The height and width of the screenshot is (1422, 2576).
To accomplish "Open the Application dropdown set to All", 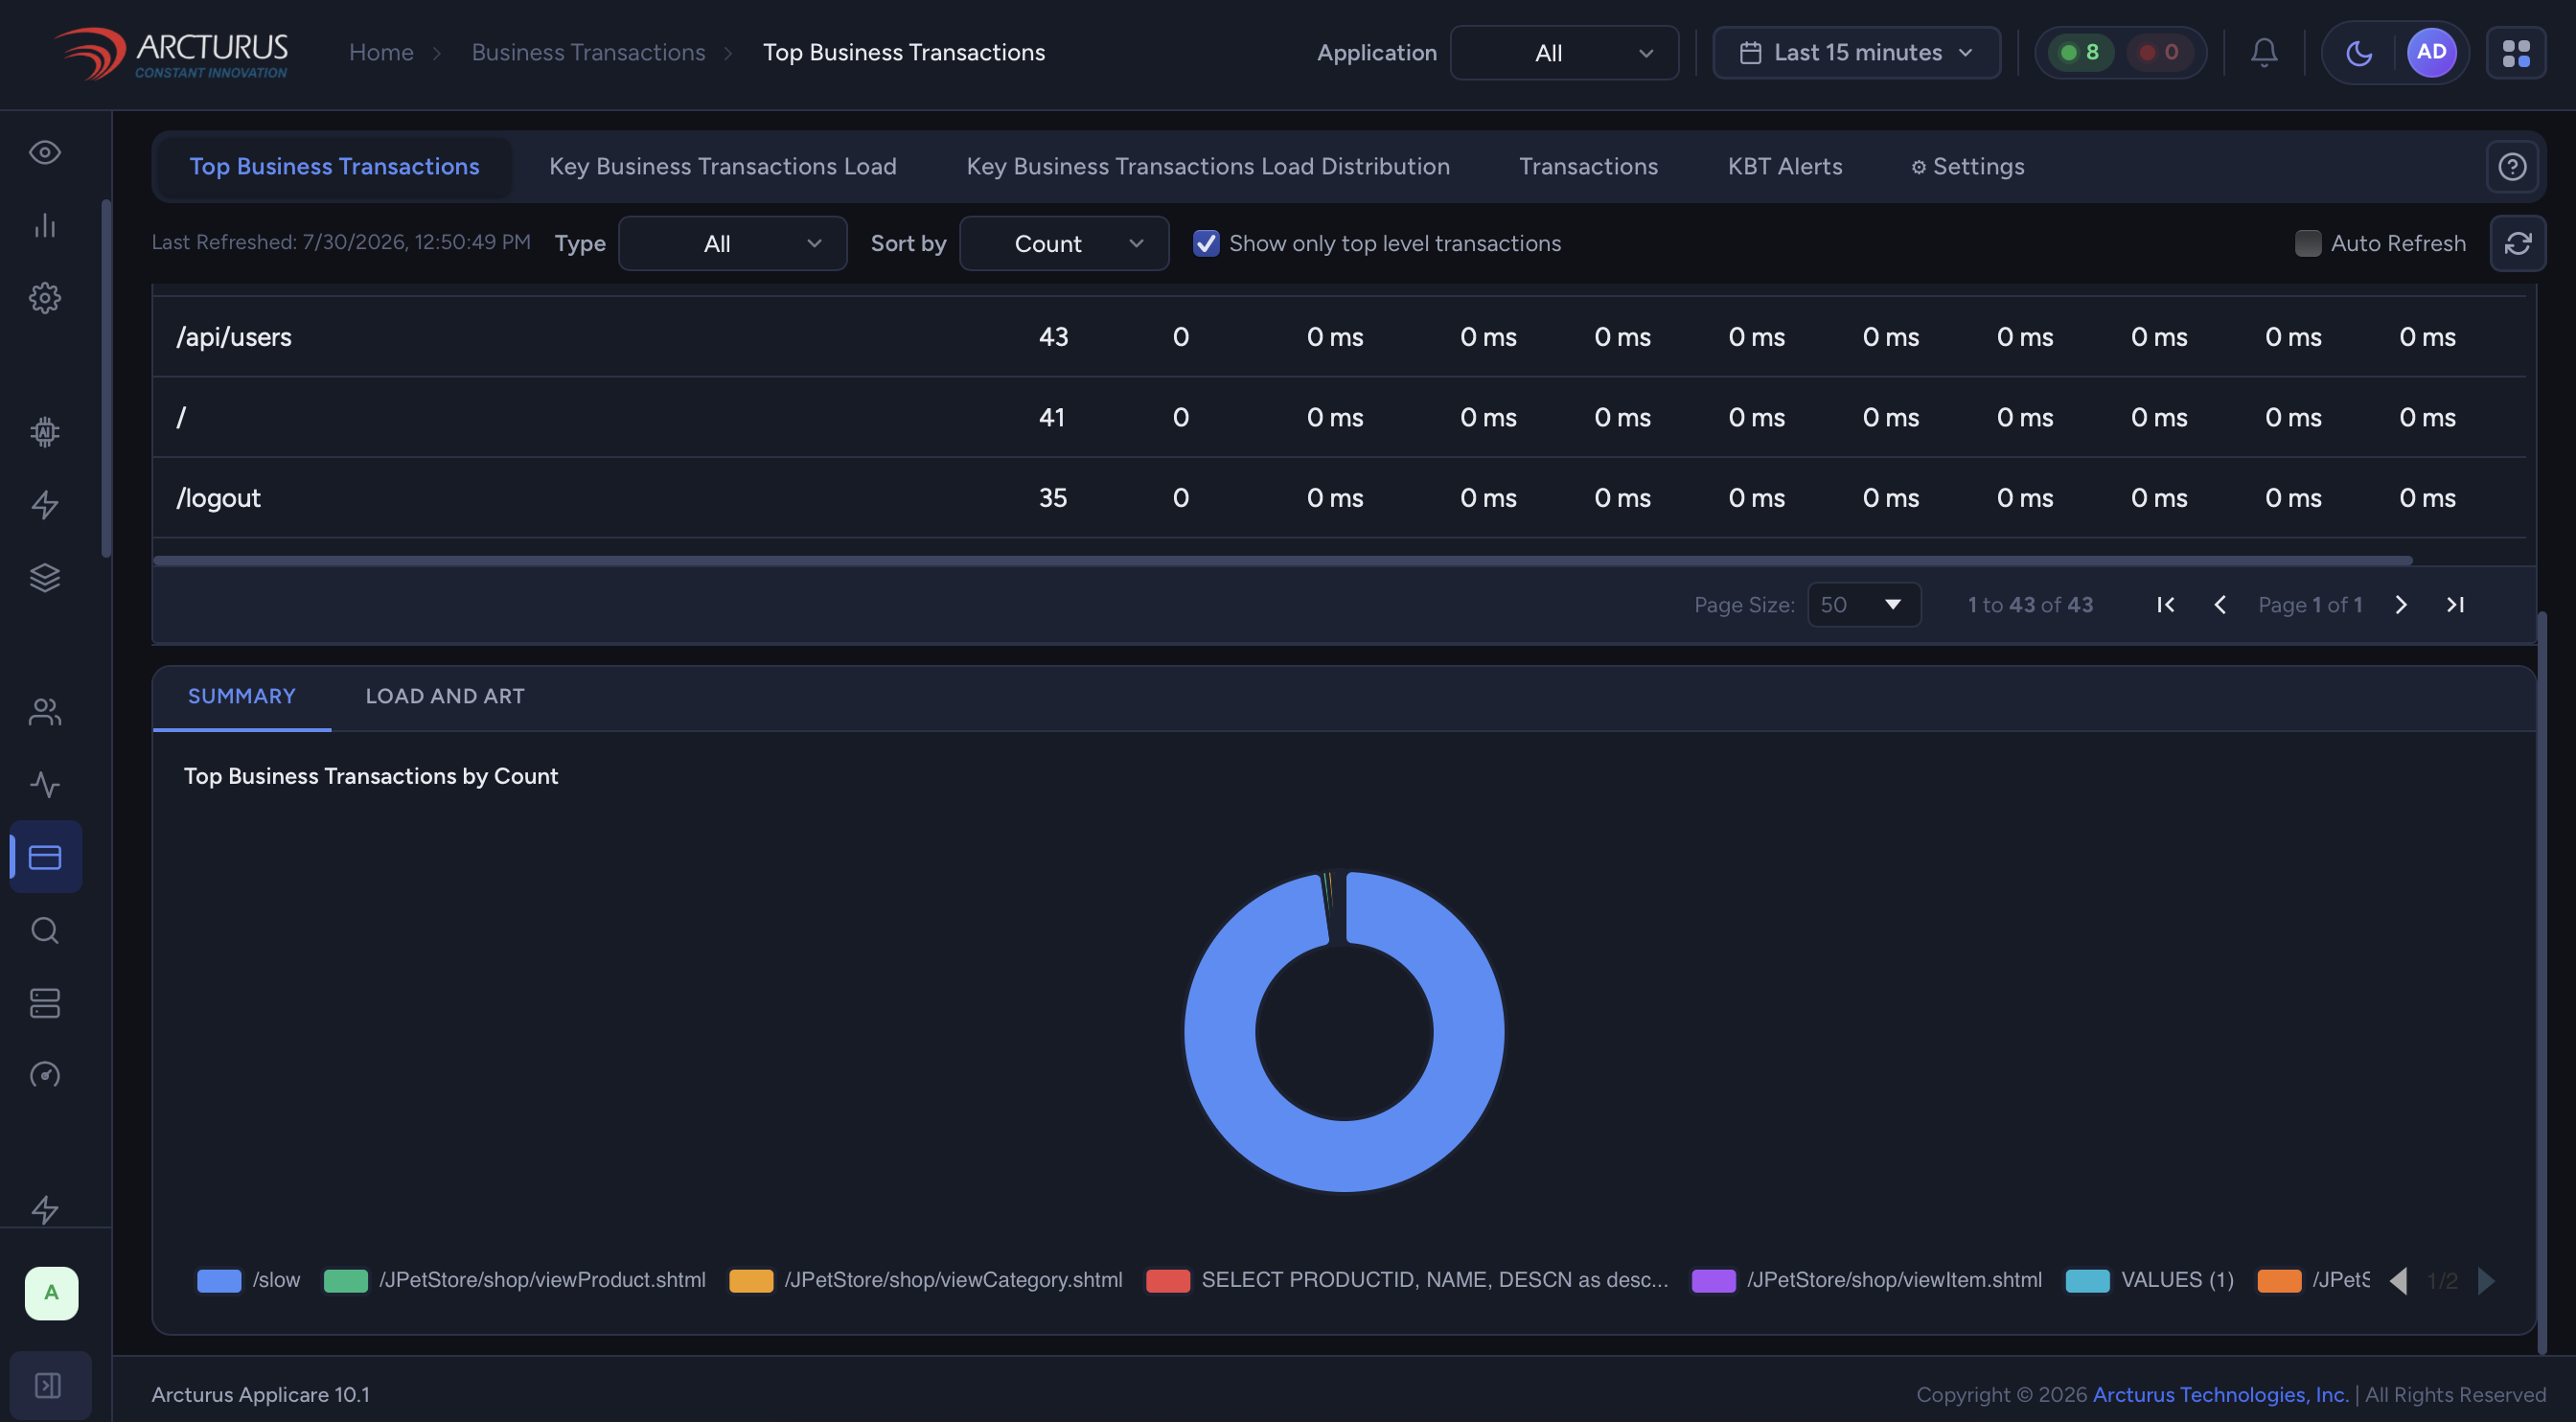I will pos(1564,53).
